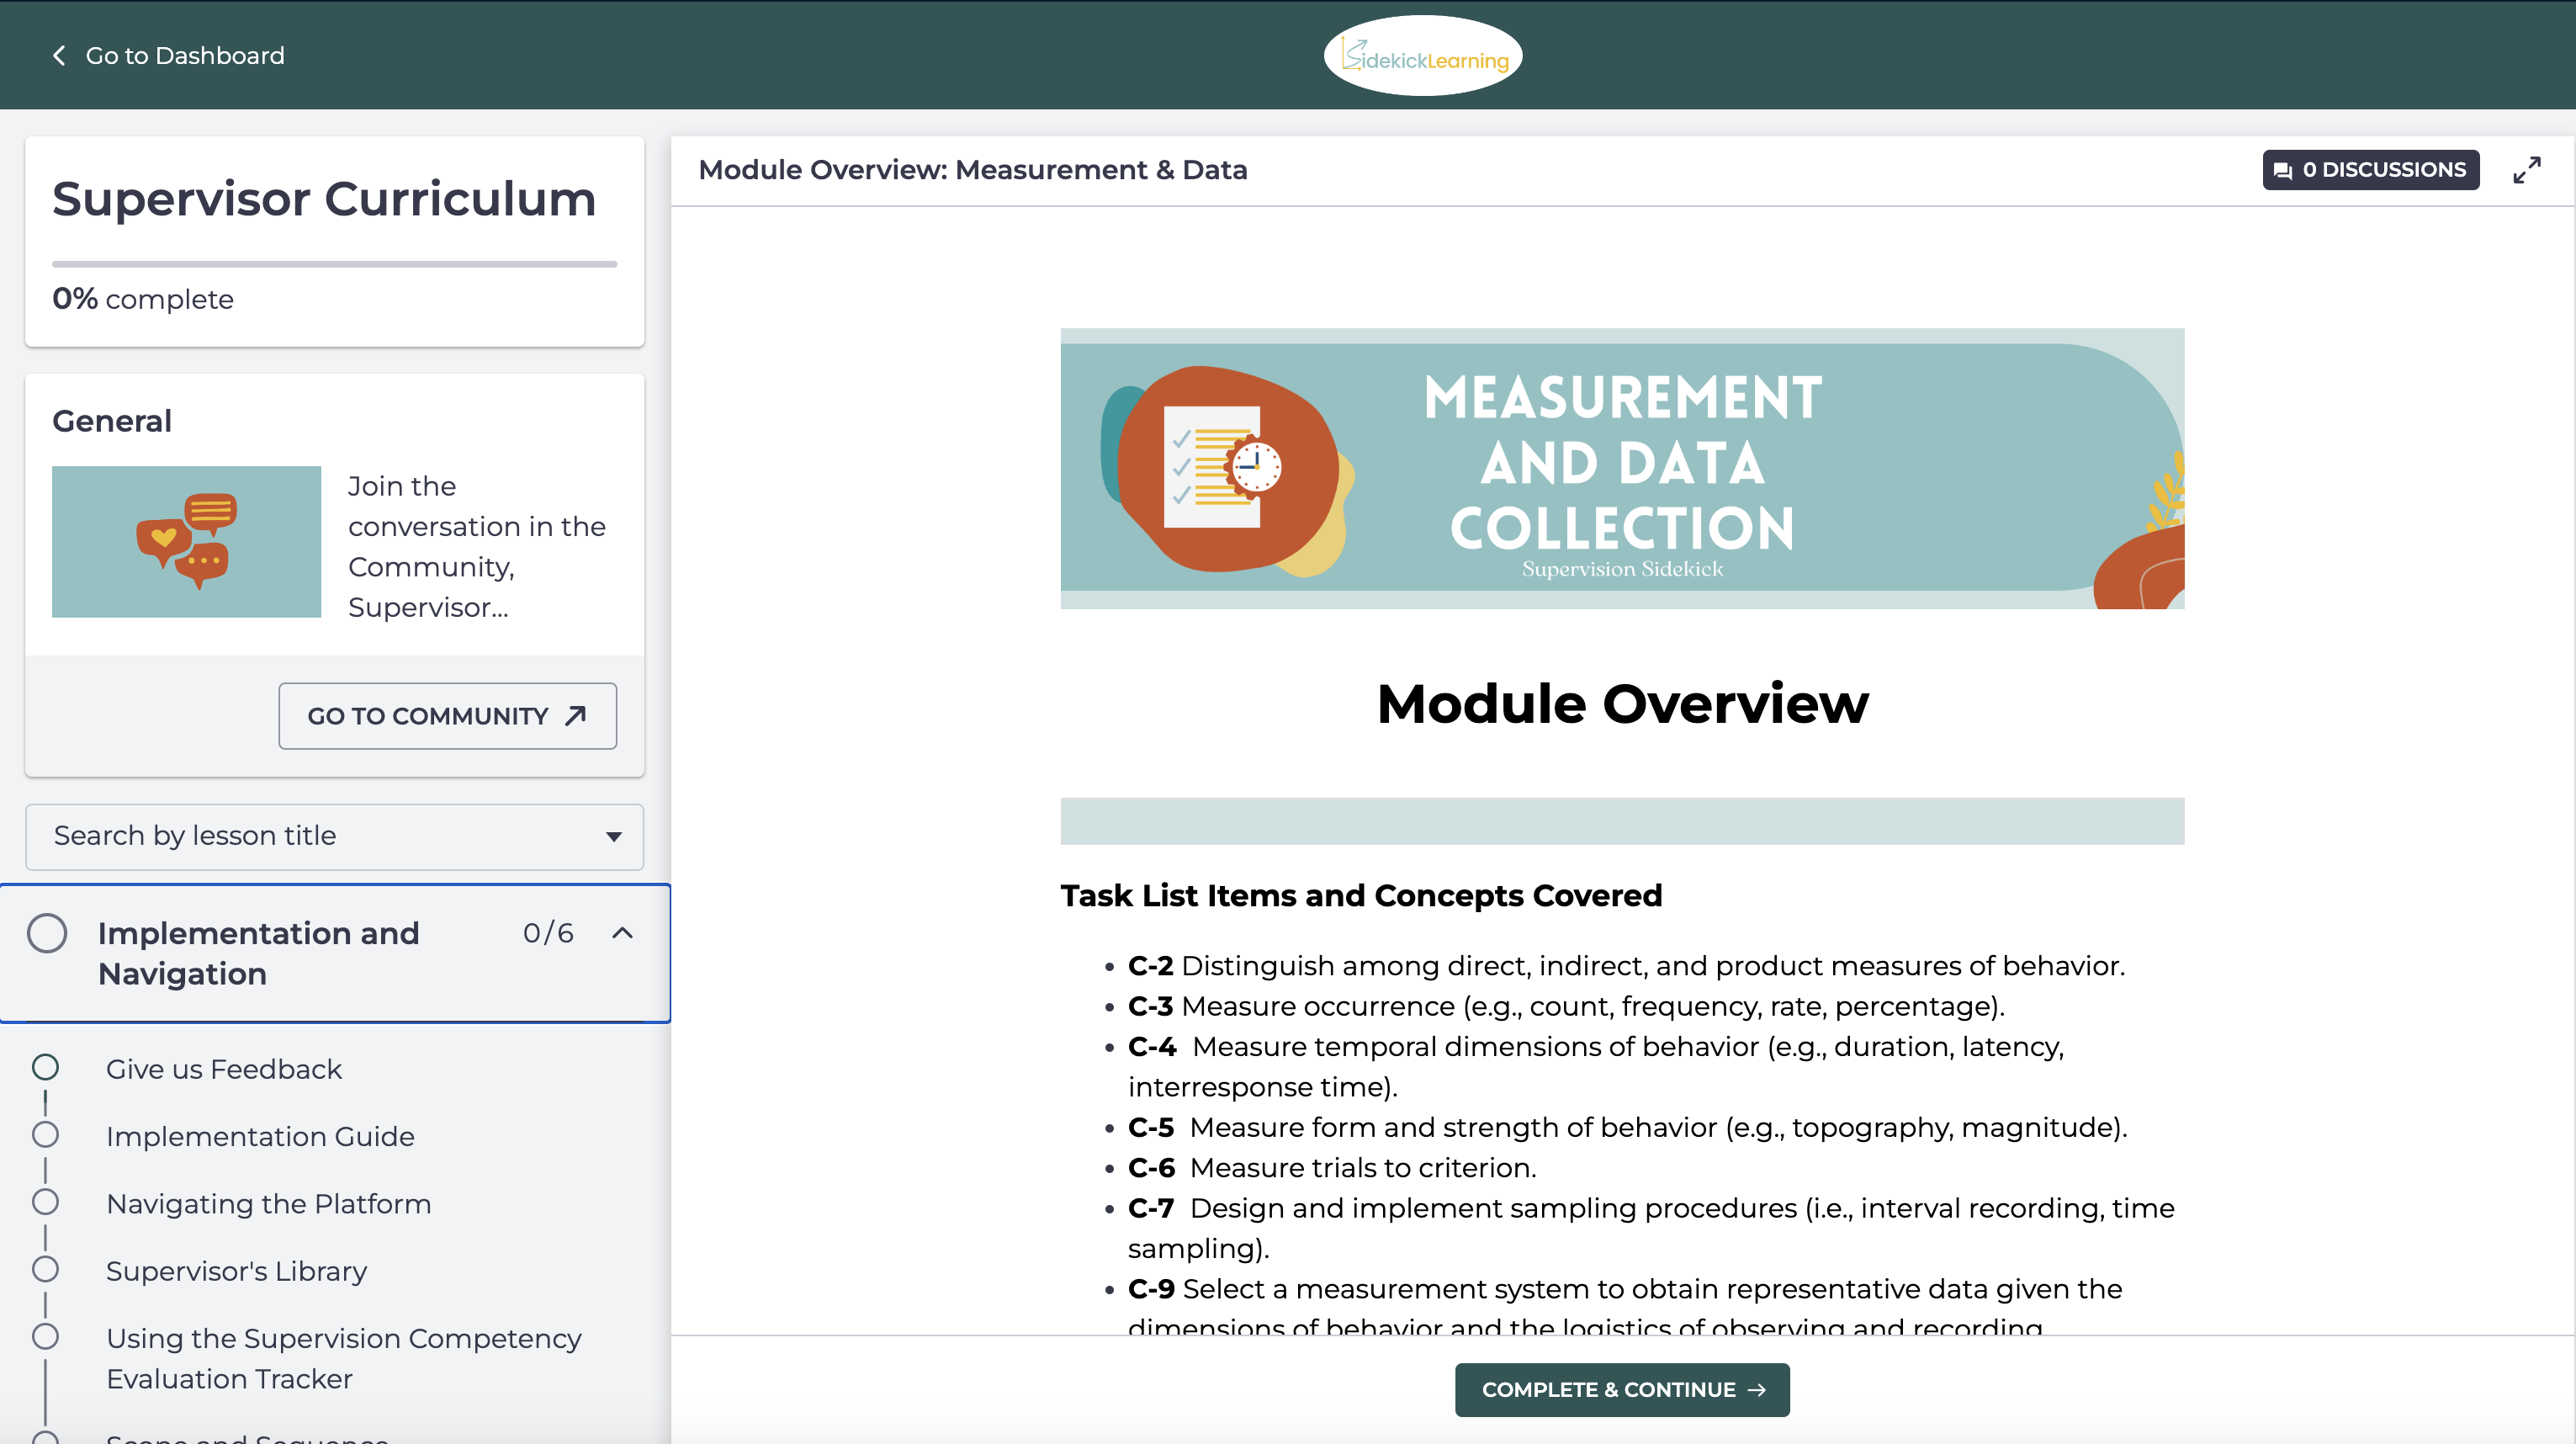Screen dimensions: 2576x1444
Task: Click the Community speech bubbles thumbnail
Action: coord(186,542)
